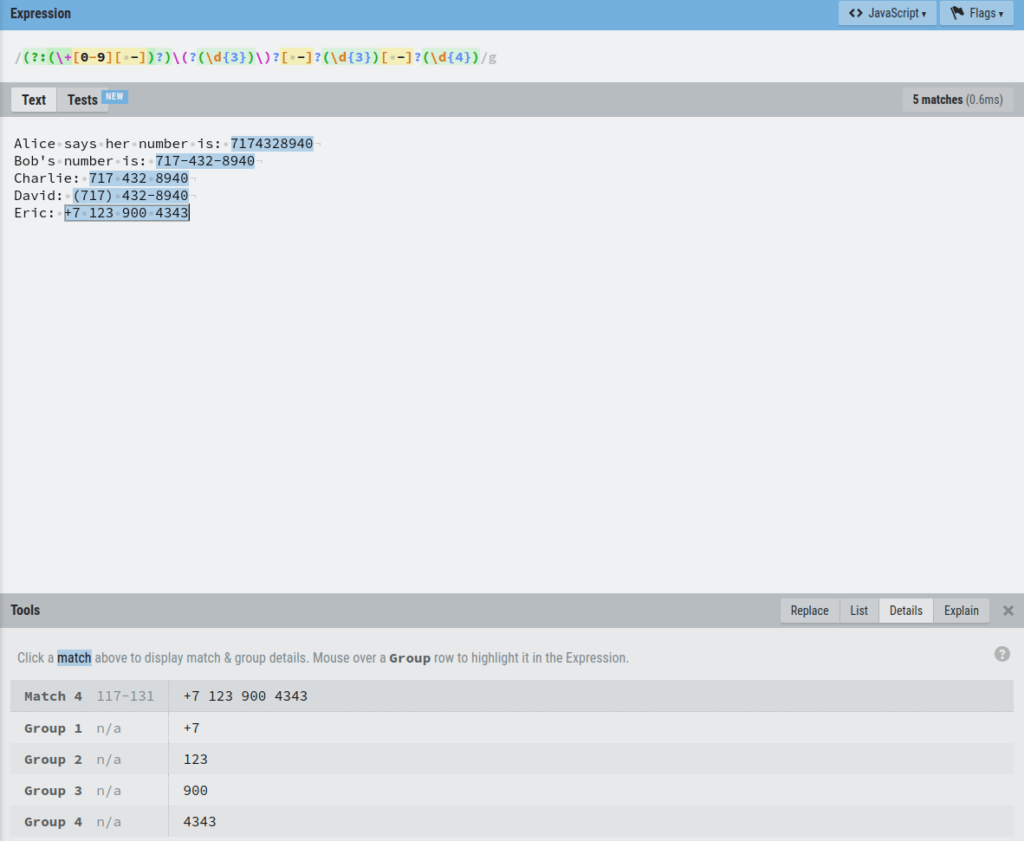Close the Tools panel with X
Screen dimensions: 1024x841
[1008, 611]
